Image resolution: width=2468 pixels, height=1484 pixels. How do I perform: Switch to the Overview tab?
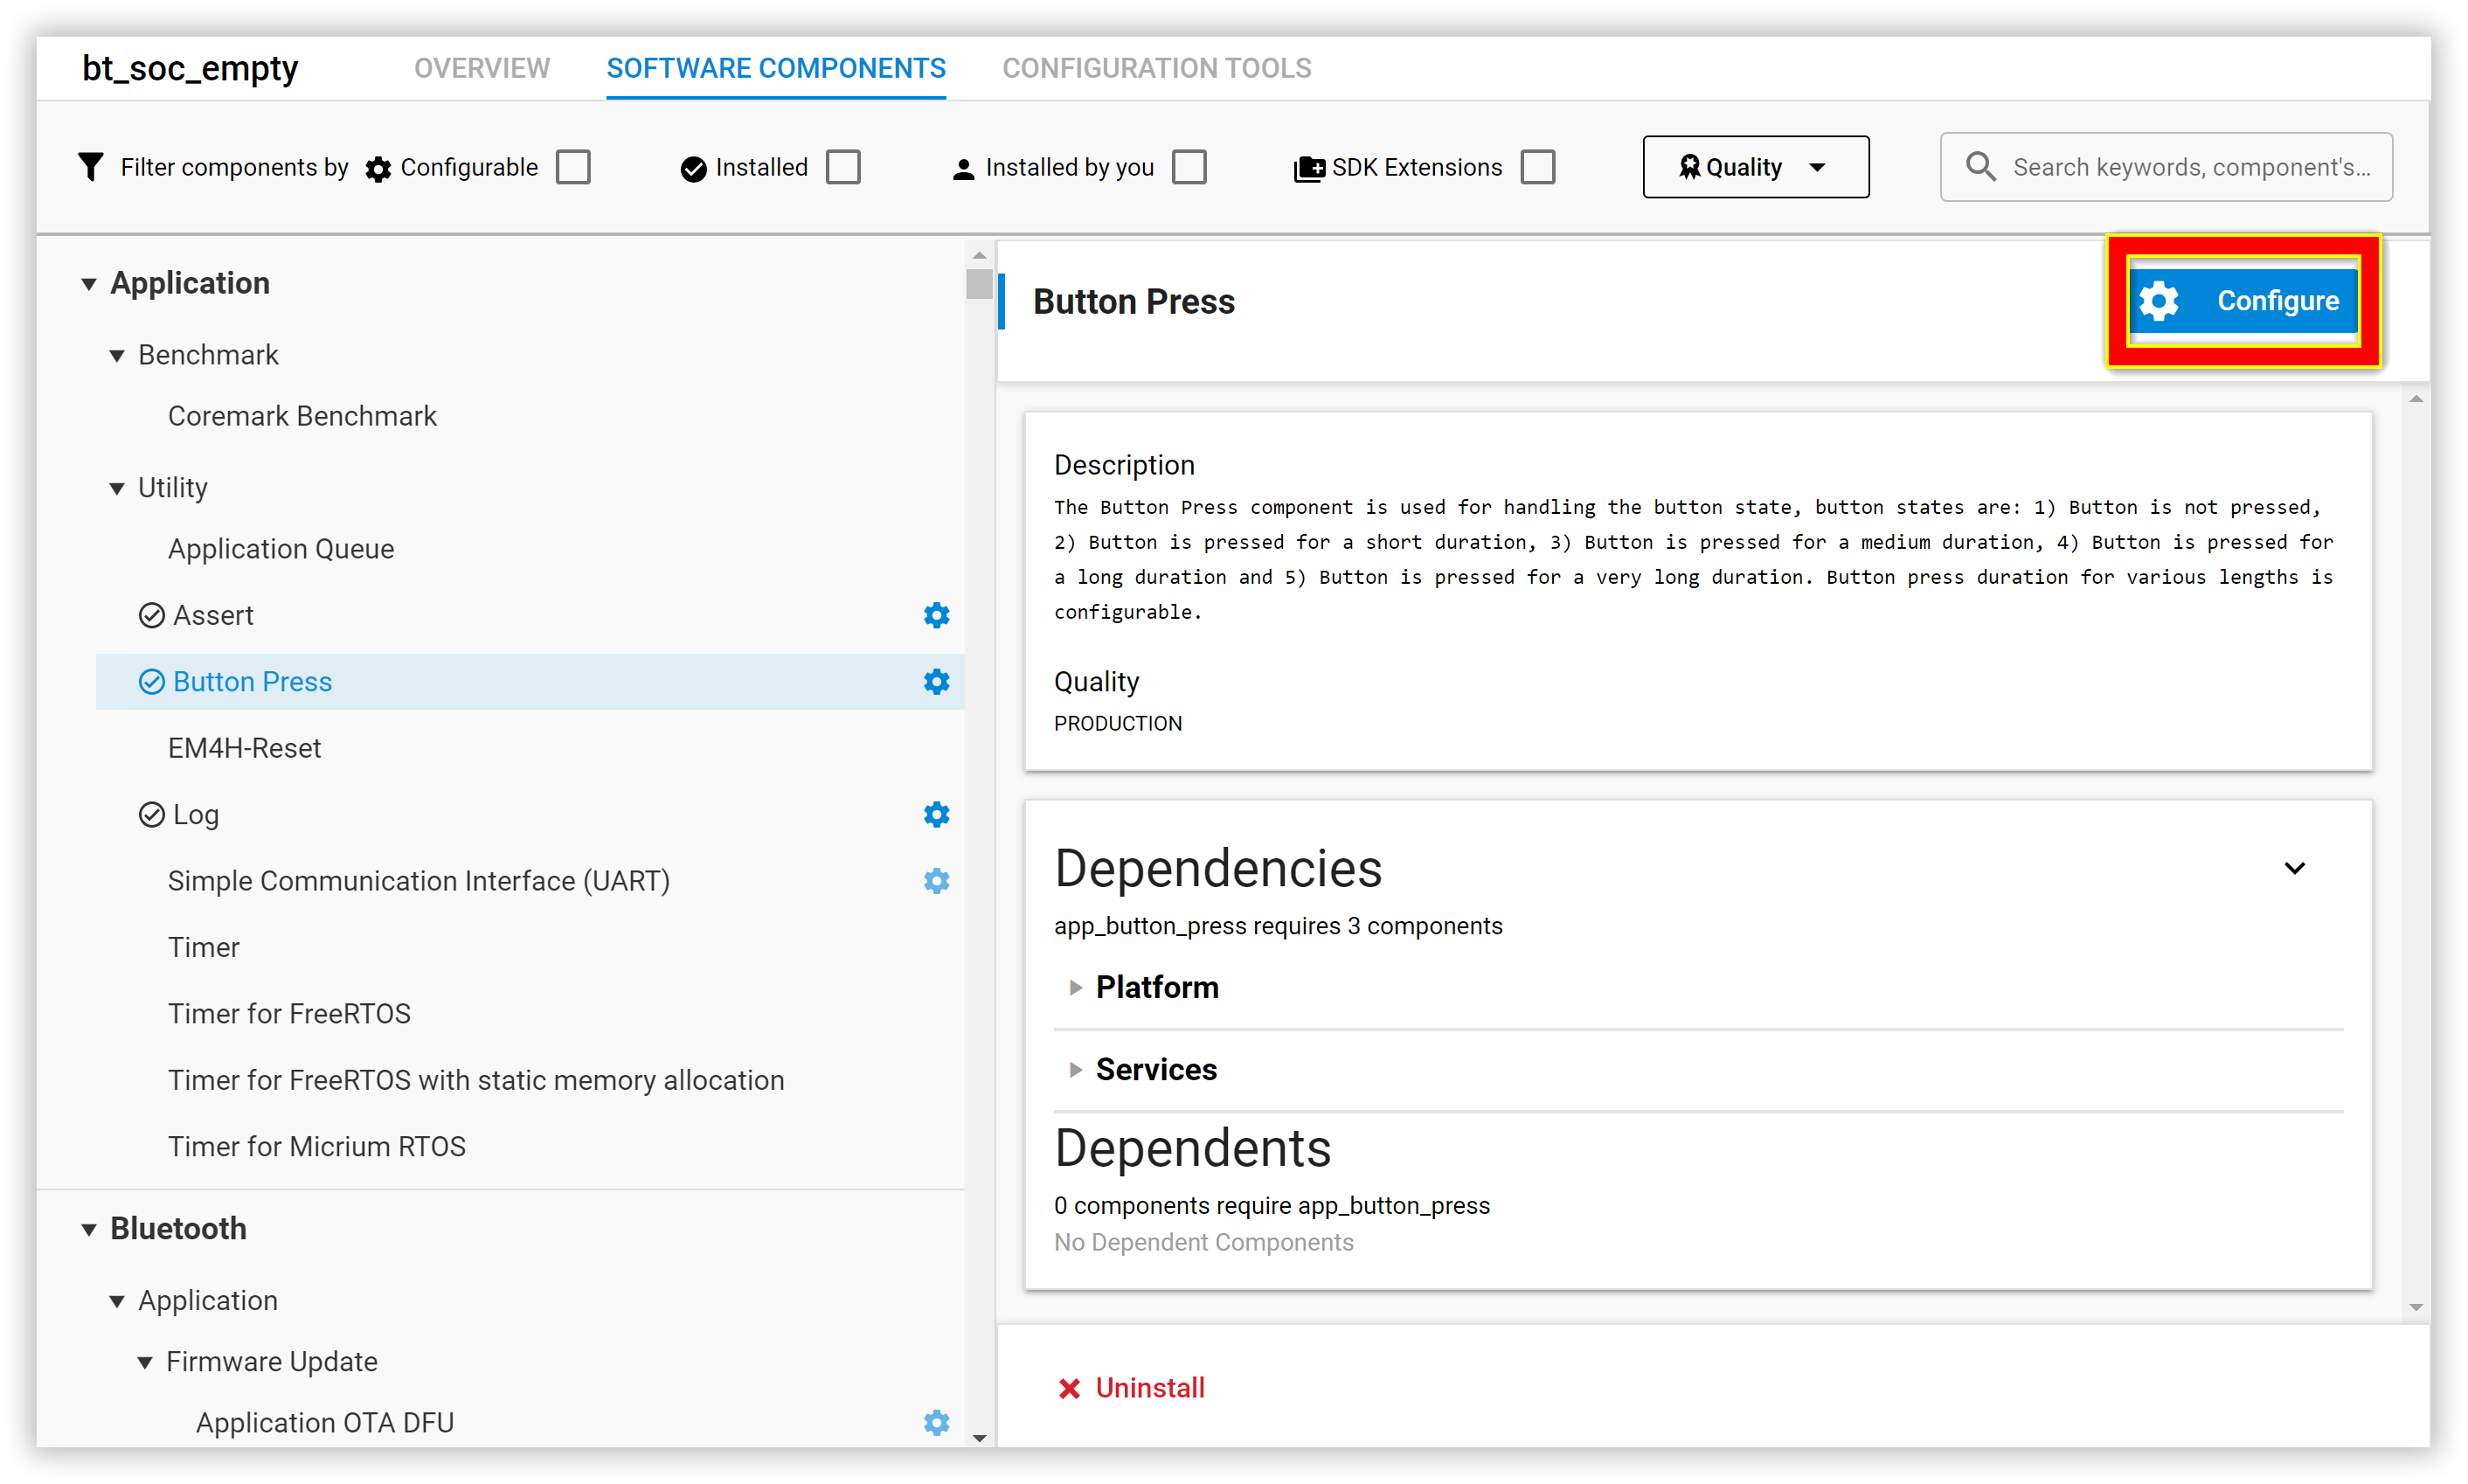482,68
